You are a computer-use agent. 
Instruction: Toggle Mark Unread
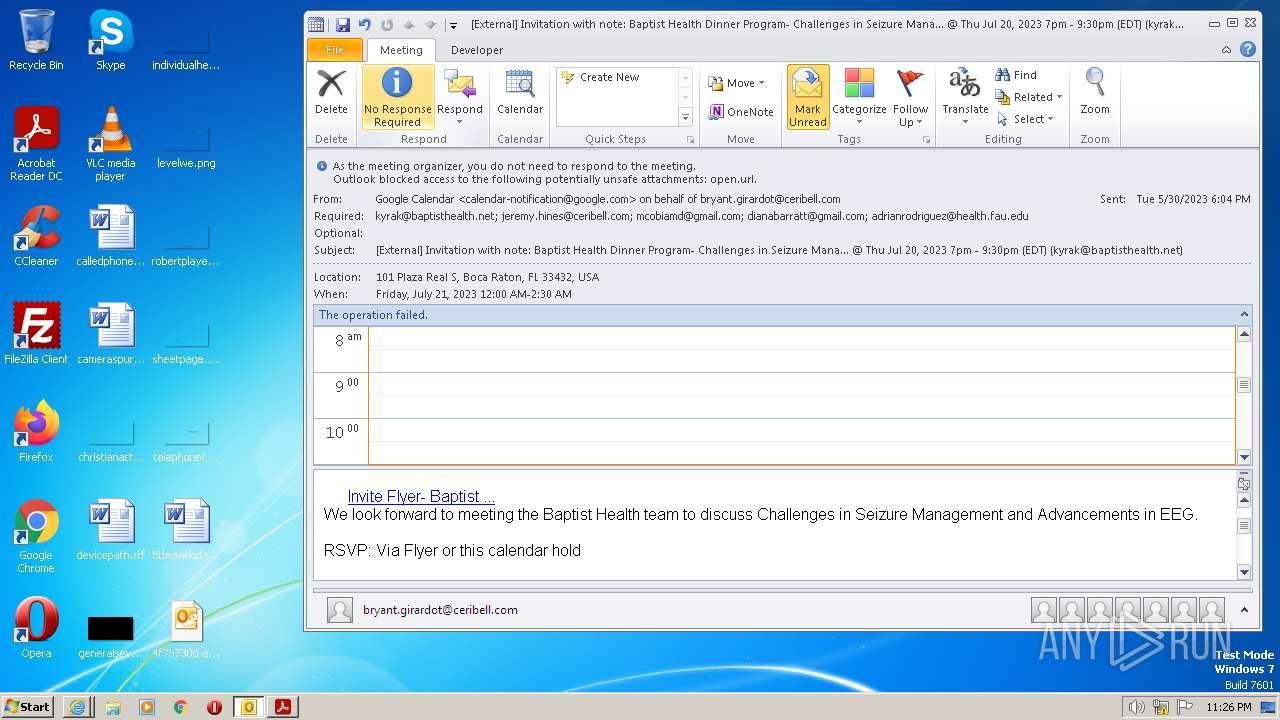[x=808, y=97]
